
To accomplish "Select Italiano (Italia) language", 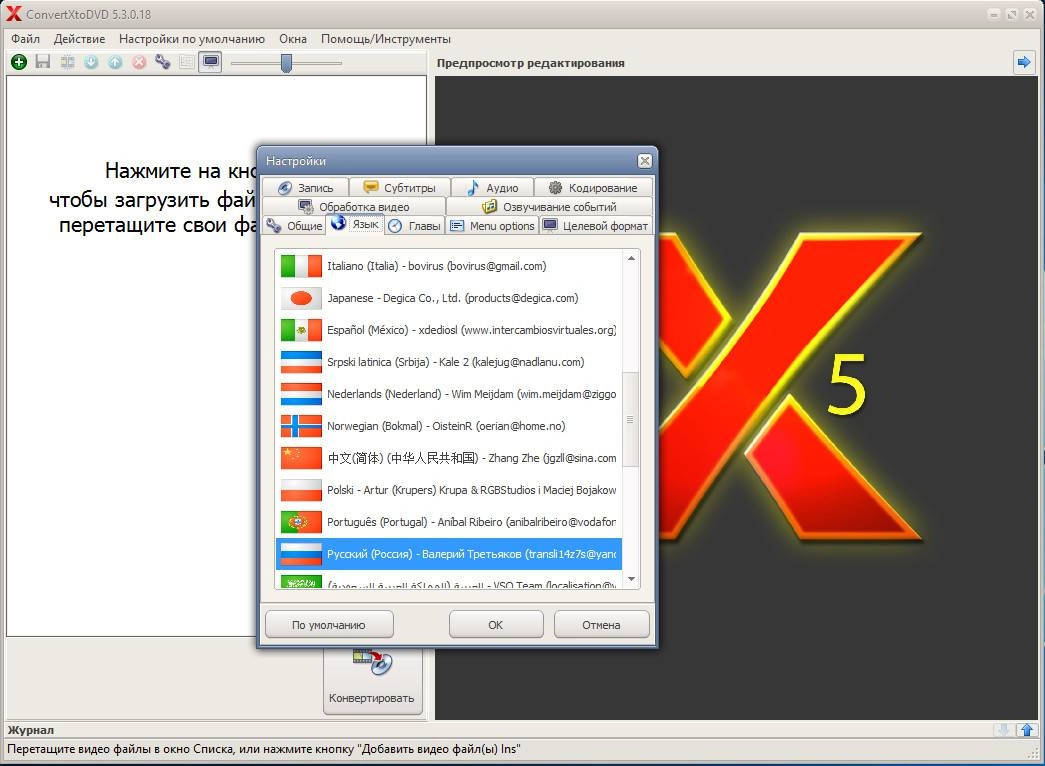I will (x=449, y=266).
